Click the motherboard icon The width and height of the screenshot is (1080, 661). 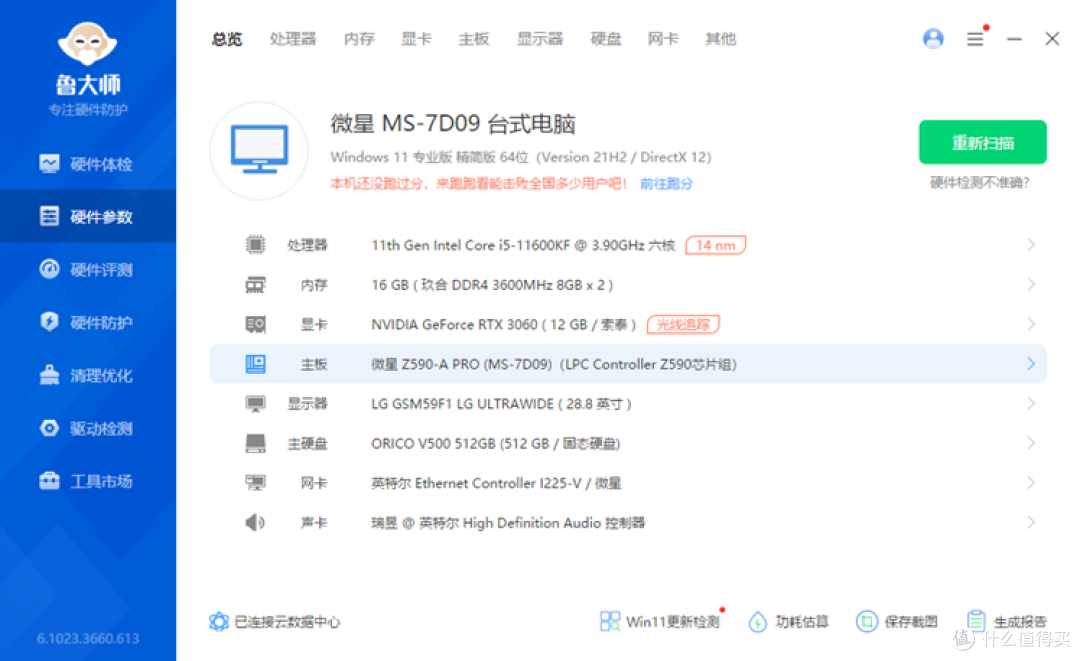[256, 364]
